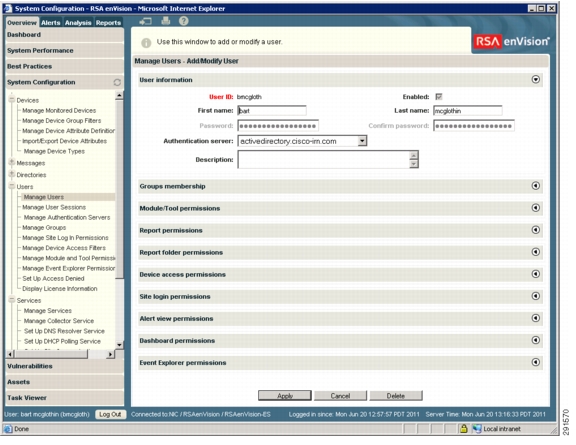Click the System Configuration refresh icon
Image resolution: width=576 pixels, height=445 pixels.
tap(117, 82)
